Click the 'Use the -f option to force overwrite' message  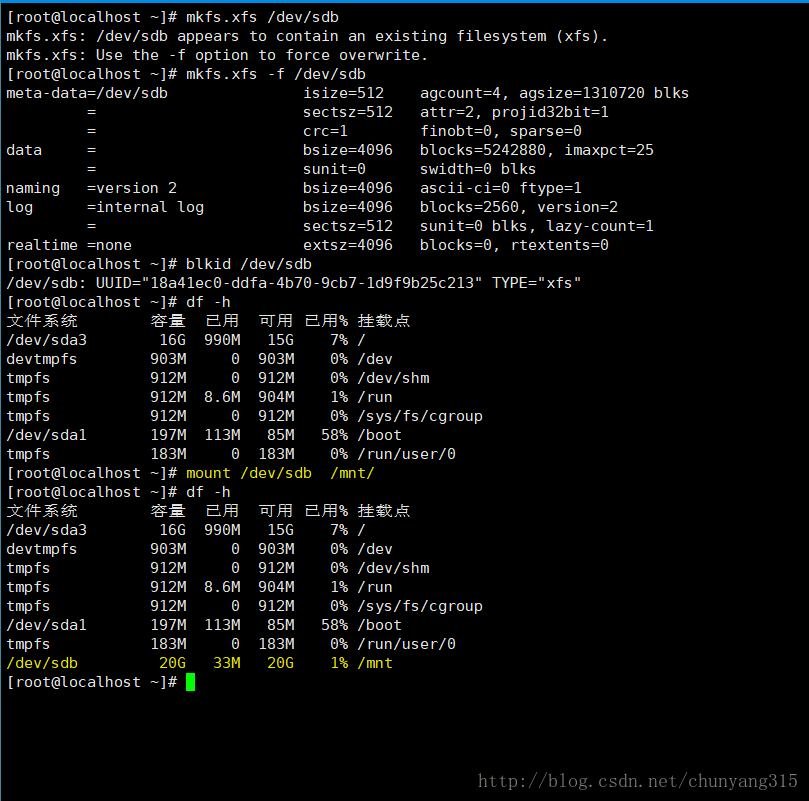tap(262, 55)
